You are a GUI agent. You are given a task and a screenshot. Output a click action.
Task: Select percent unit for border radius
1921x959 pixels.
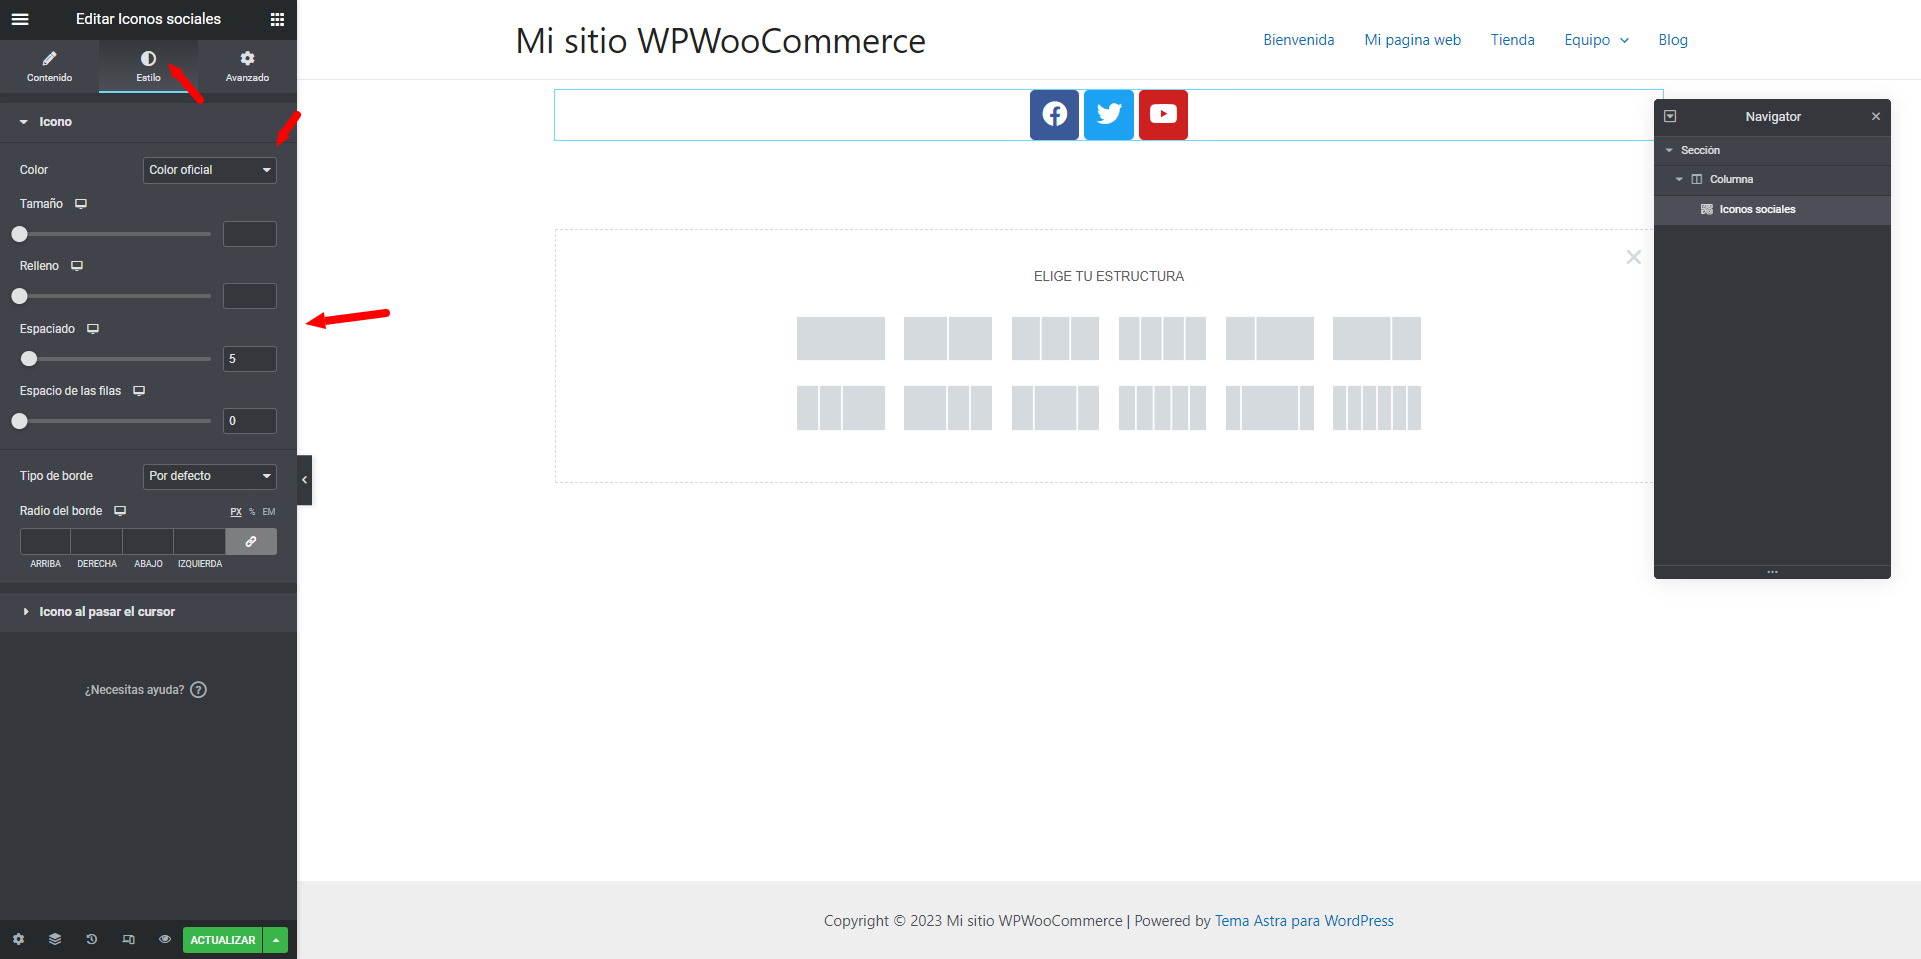(x=252, y=512)
